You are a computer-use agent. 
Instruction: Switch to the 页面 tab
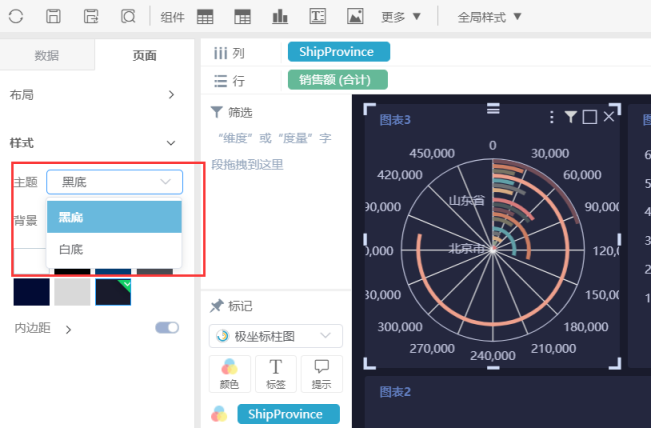[x=145, y=55]
